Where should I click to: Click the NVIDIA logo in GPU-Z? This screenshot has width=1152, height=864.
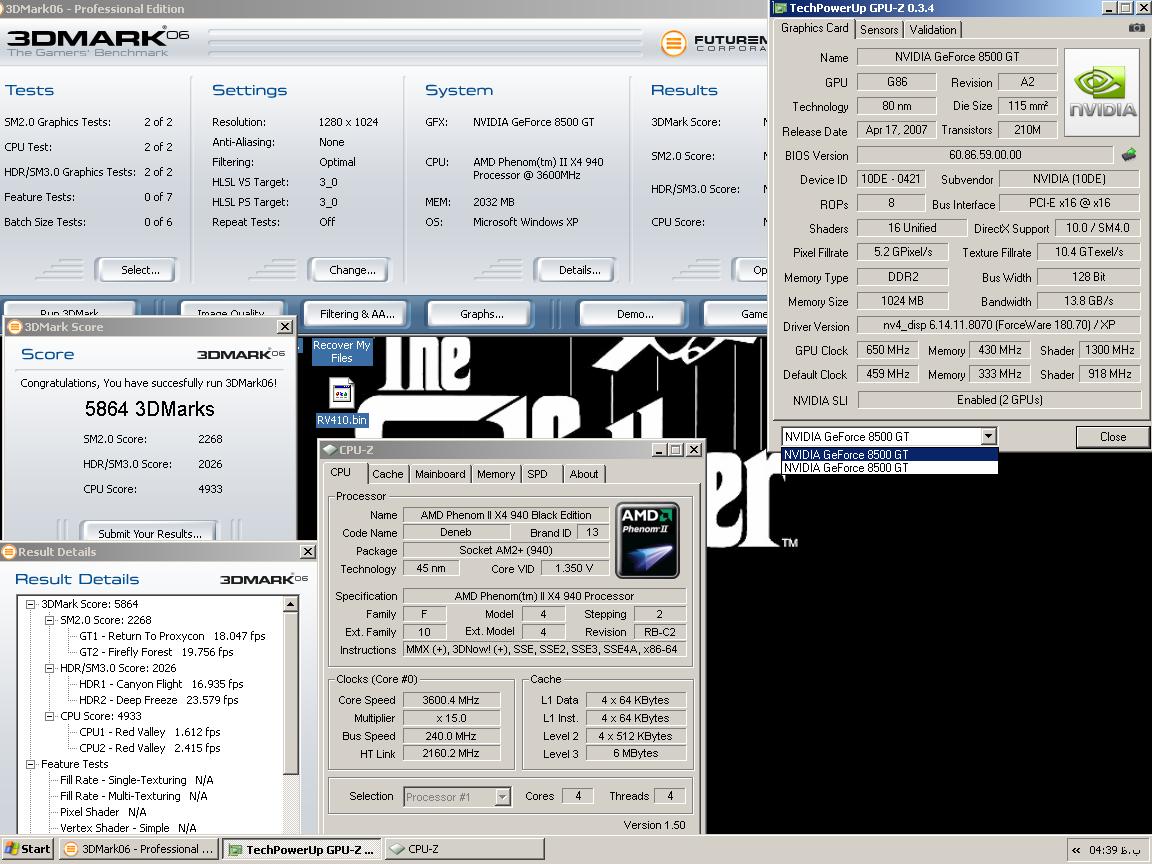(1101, 93)
